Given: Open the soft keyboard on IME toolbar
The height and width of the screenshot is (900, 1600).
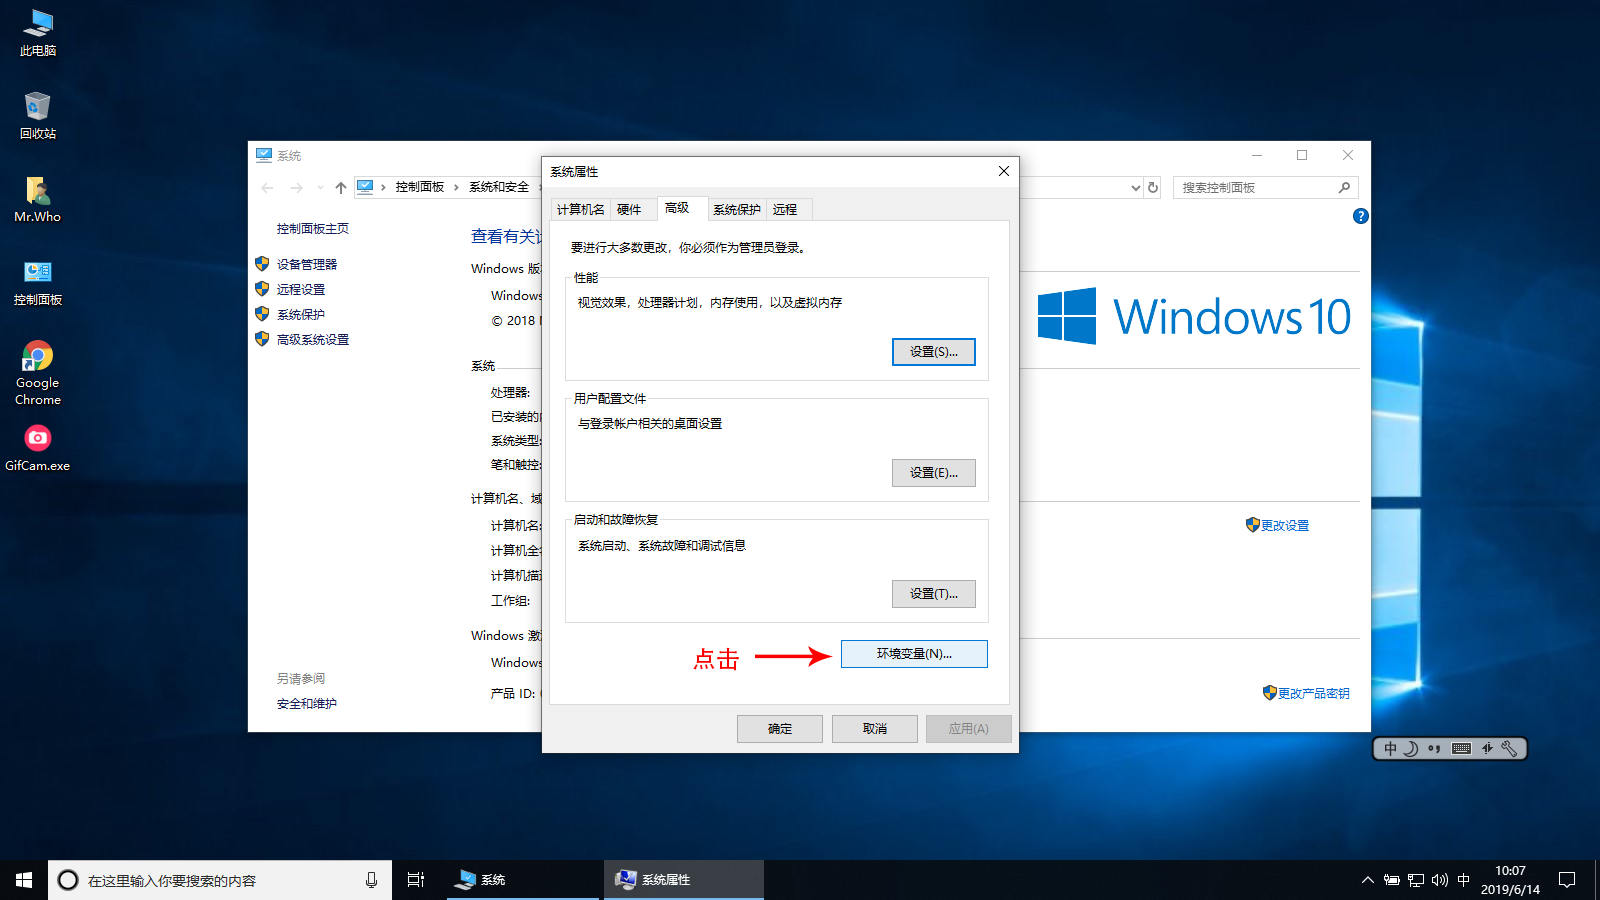Looking at the screenshot, I should 1461,748.
